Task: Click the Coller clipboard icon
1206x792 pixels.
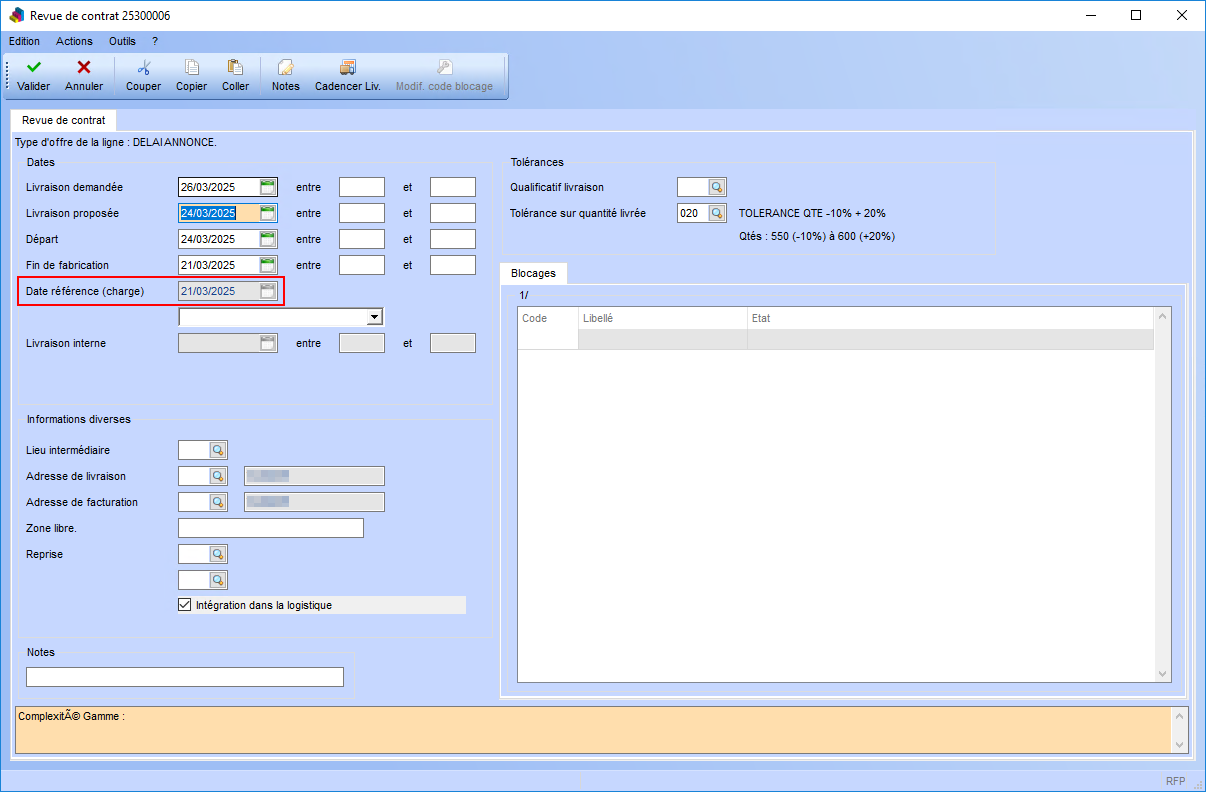Action: [235, 68]
